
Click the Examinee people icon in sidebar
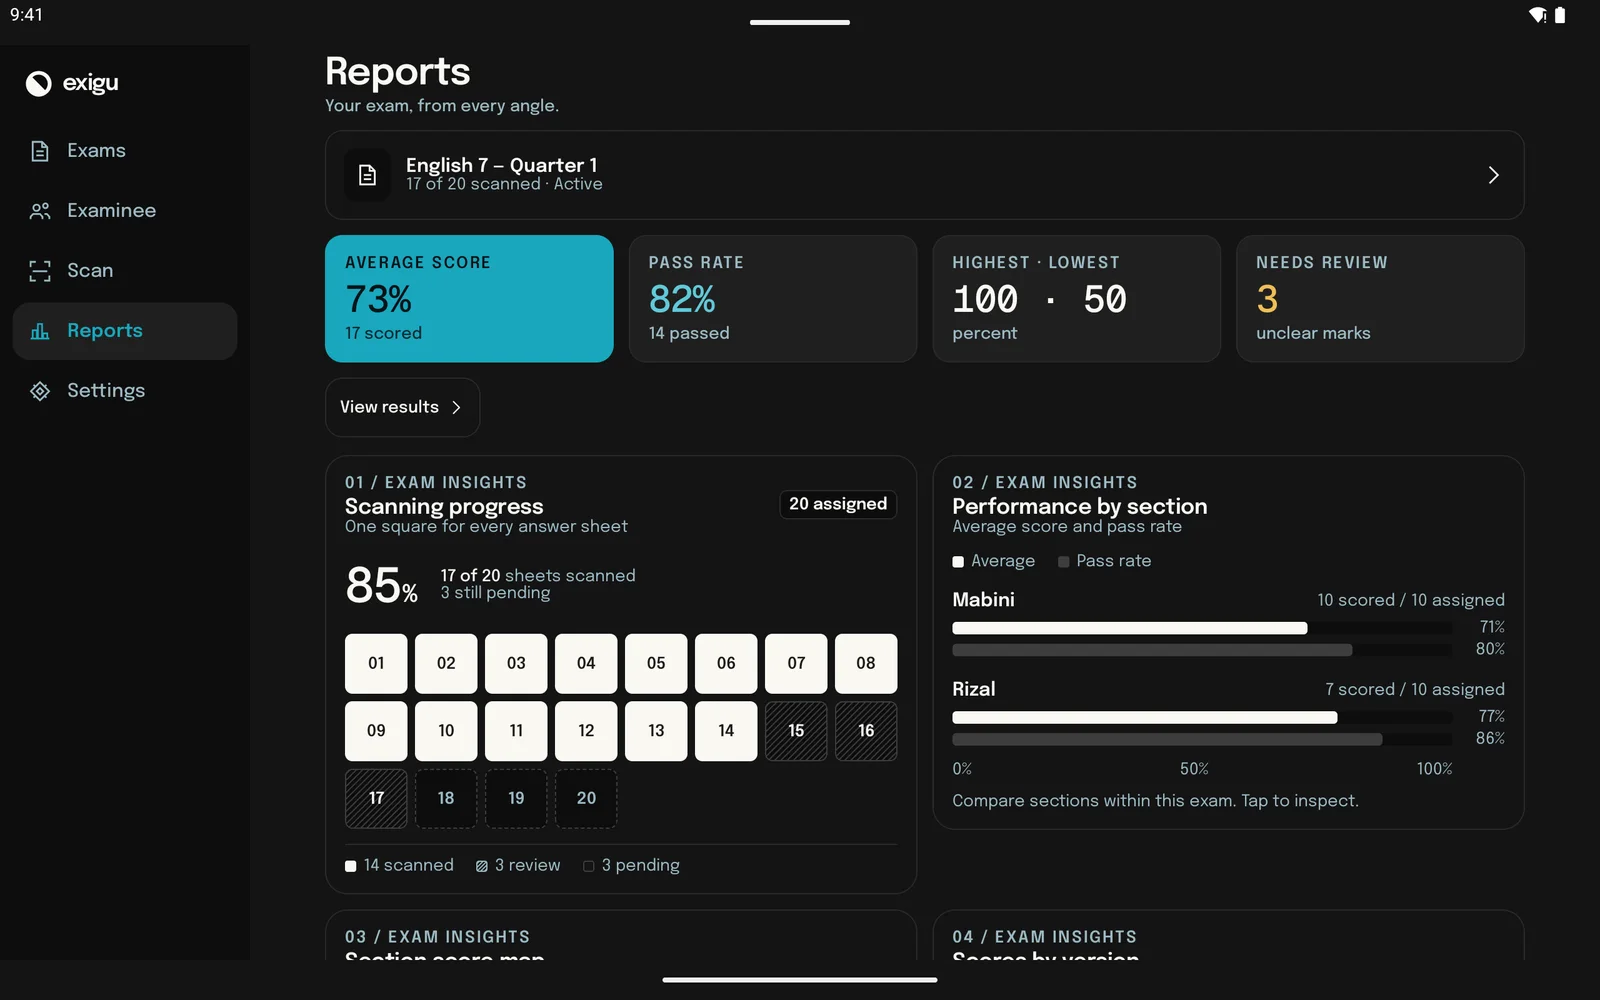[x=40, y=211]
